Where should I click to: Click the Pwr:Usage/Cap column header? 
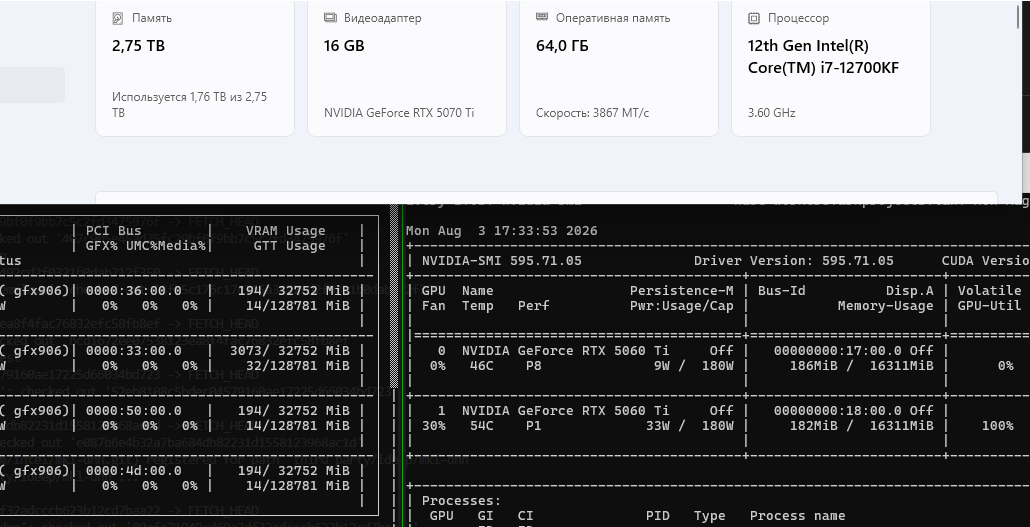point(681,306)
